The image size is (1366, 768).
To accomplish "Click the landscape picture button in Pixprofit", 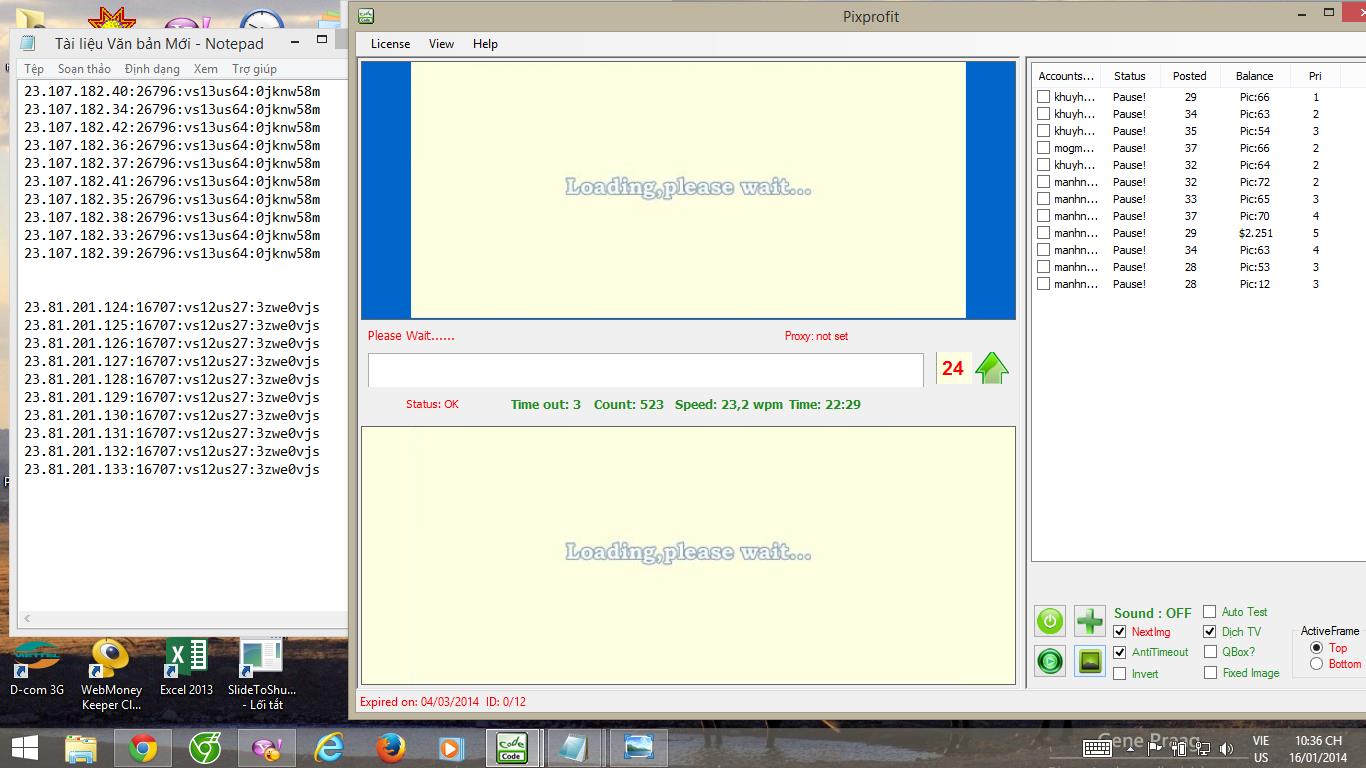I will click(1090, 661).
